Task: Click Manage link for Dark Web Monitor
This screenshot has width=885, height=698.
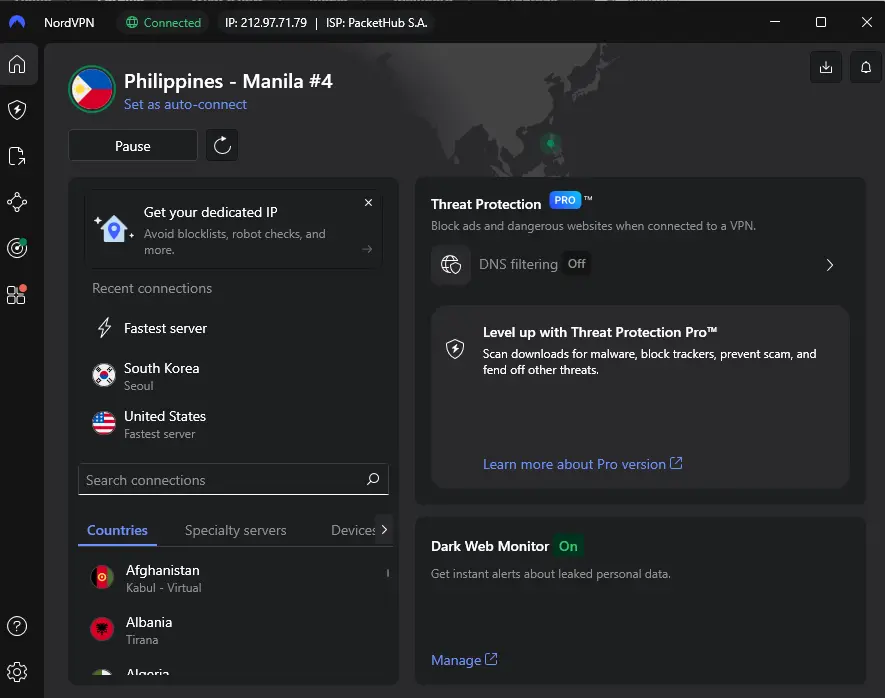Action: 464,660
